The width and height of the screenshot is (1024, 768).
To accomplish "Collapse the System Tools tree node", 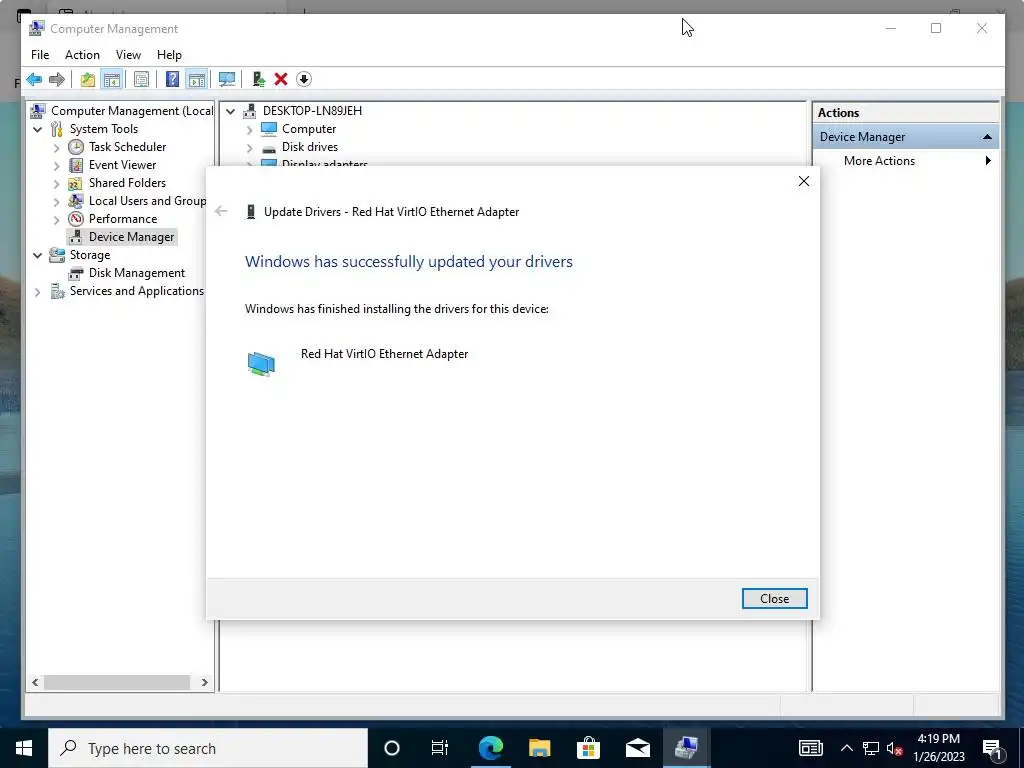I will (x=38, y=129).
